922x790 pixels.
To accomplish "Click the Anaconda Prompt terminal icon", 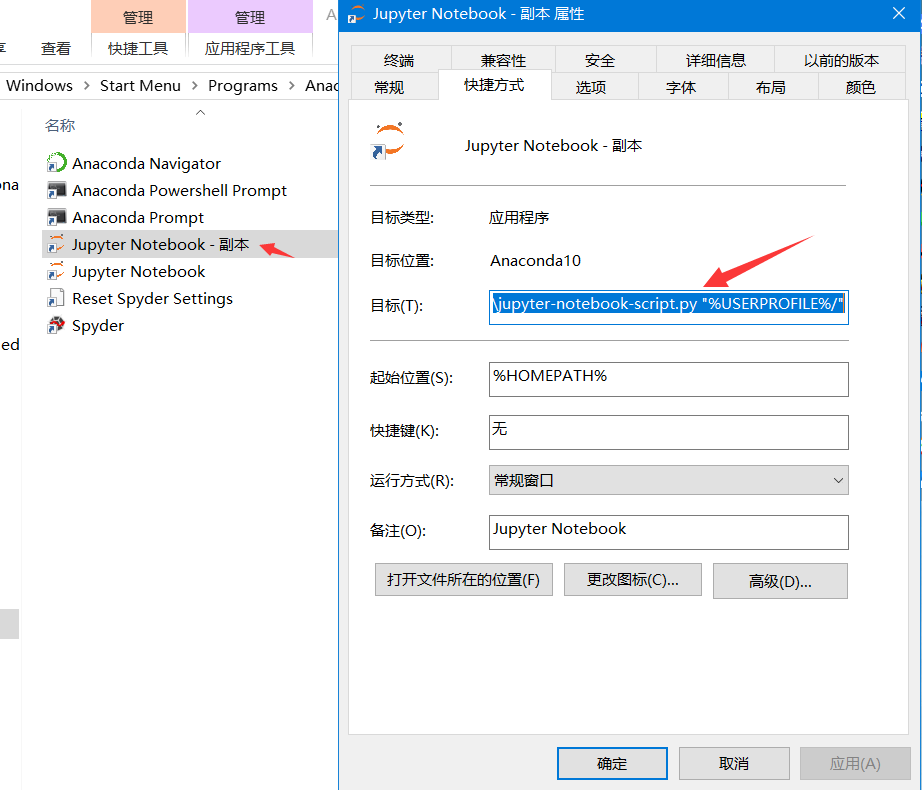I will pos(56,217).
